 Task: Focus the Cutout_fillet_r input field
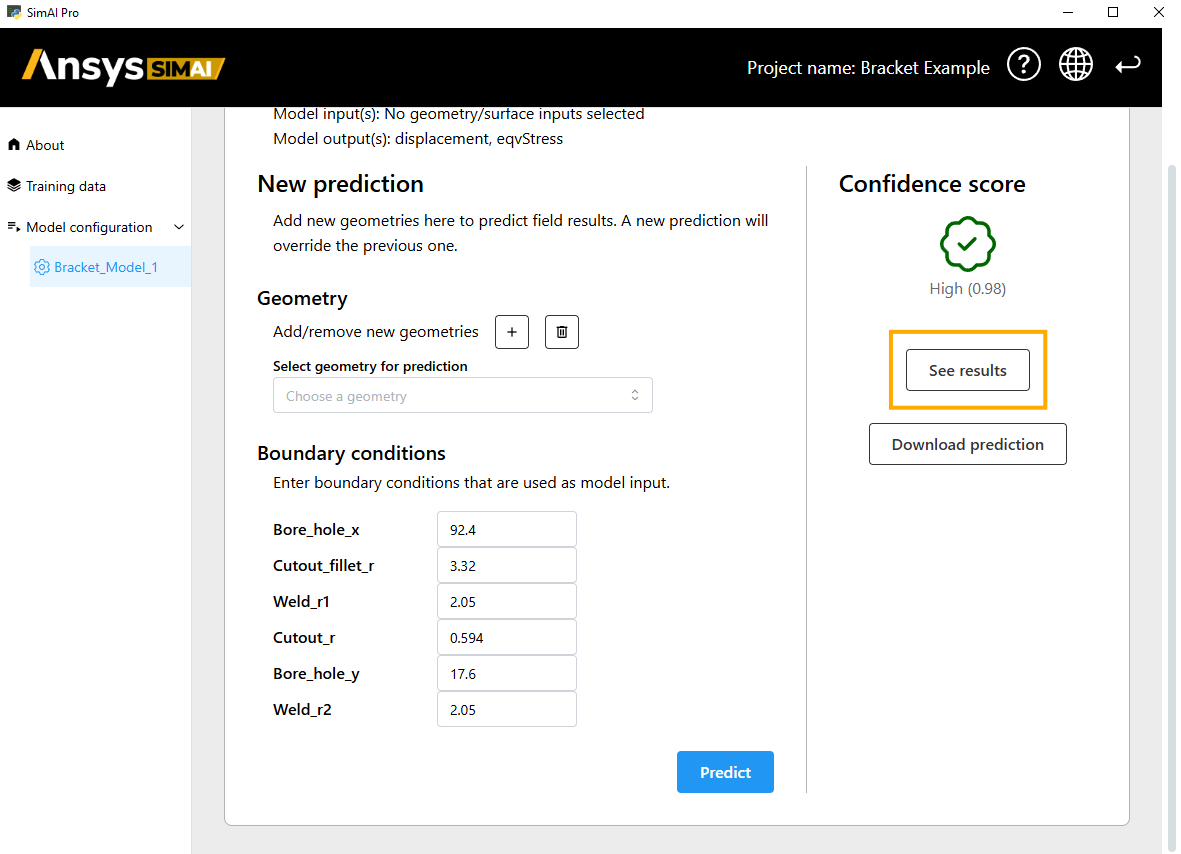[x=506, y=565]
